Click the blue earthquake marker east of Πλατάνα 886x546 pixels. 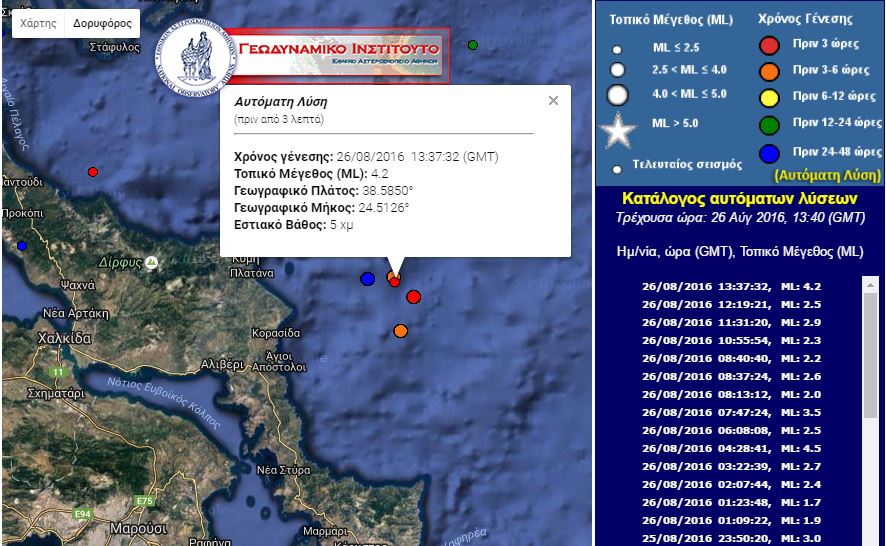click(368, 279)
